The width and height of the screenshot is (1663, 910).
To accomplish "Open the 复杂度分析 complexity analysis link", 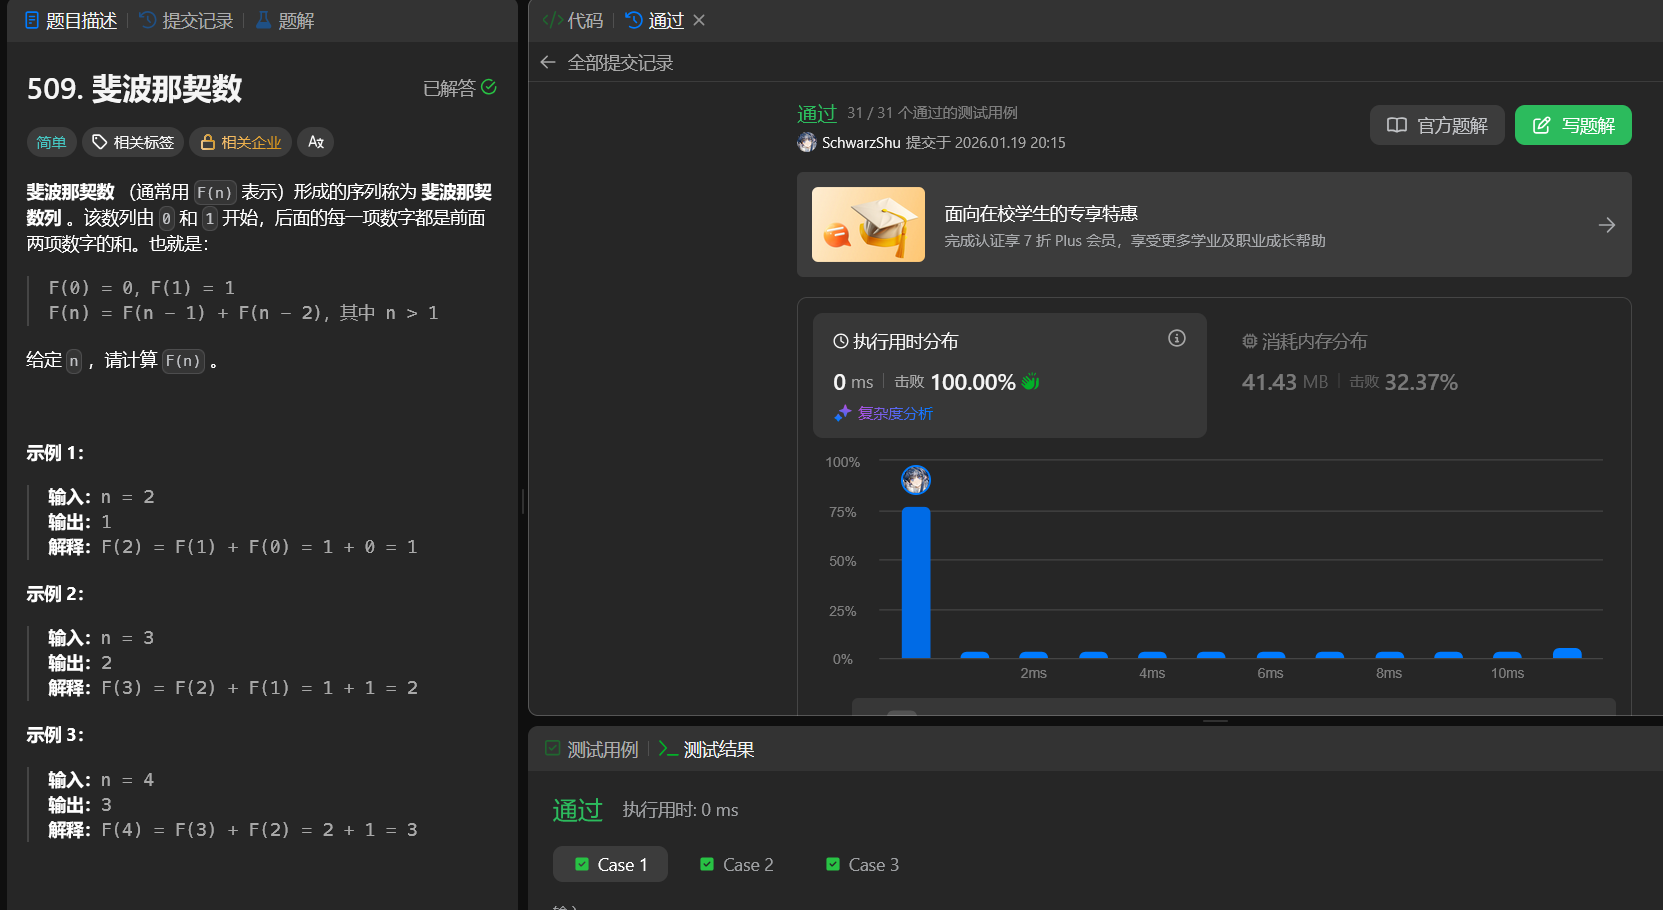I will click(884, 413).
